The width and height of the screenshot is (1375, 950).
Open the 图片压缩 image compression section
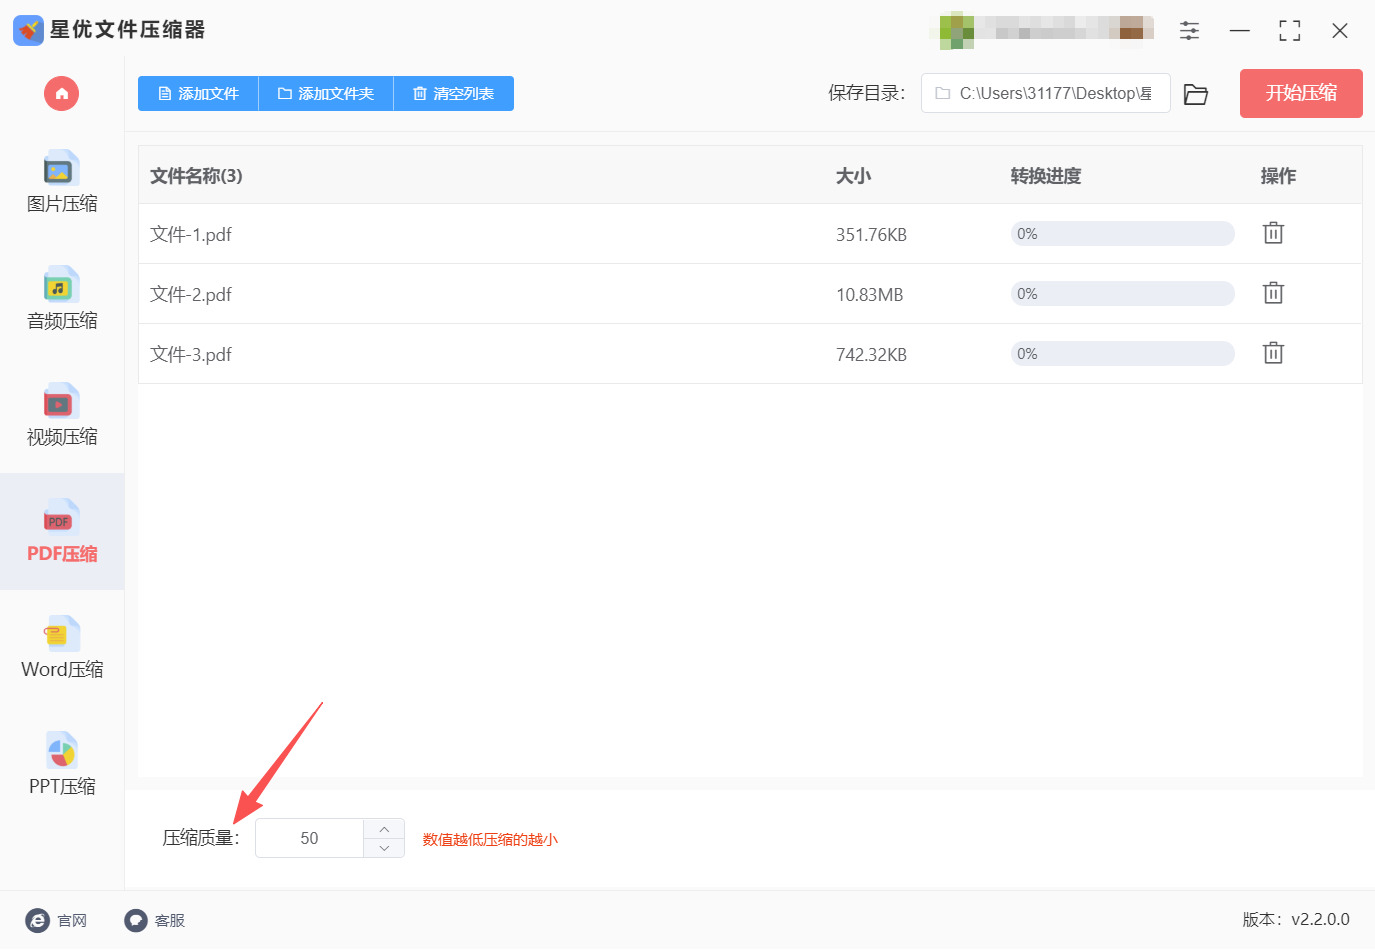(x=62, y=182)
